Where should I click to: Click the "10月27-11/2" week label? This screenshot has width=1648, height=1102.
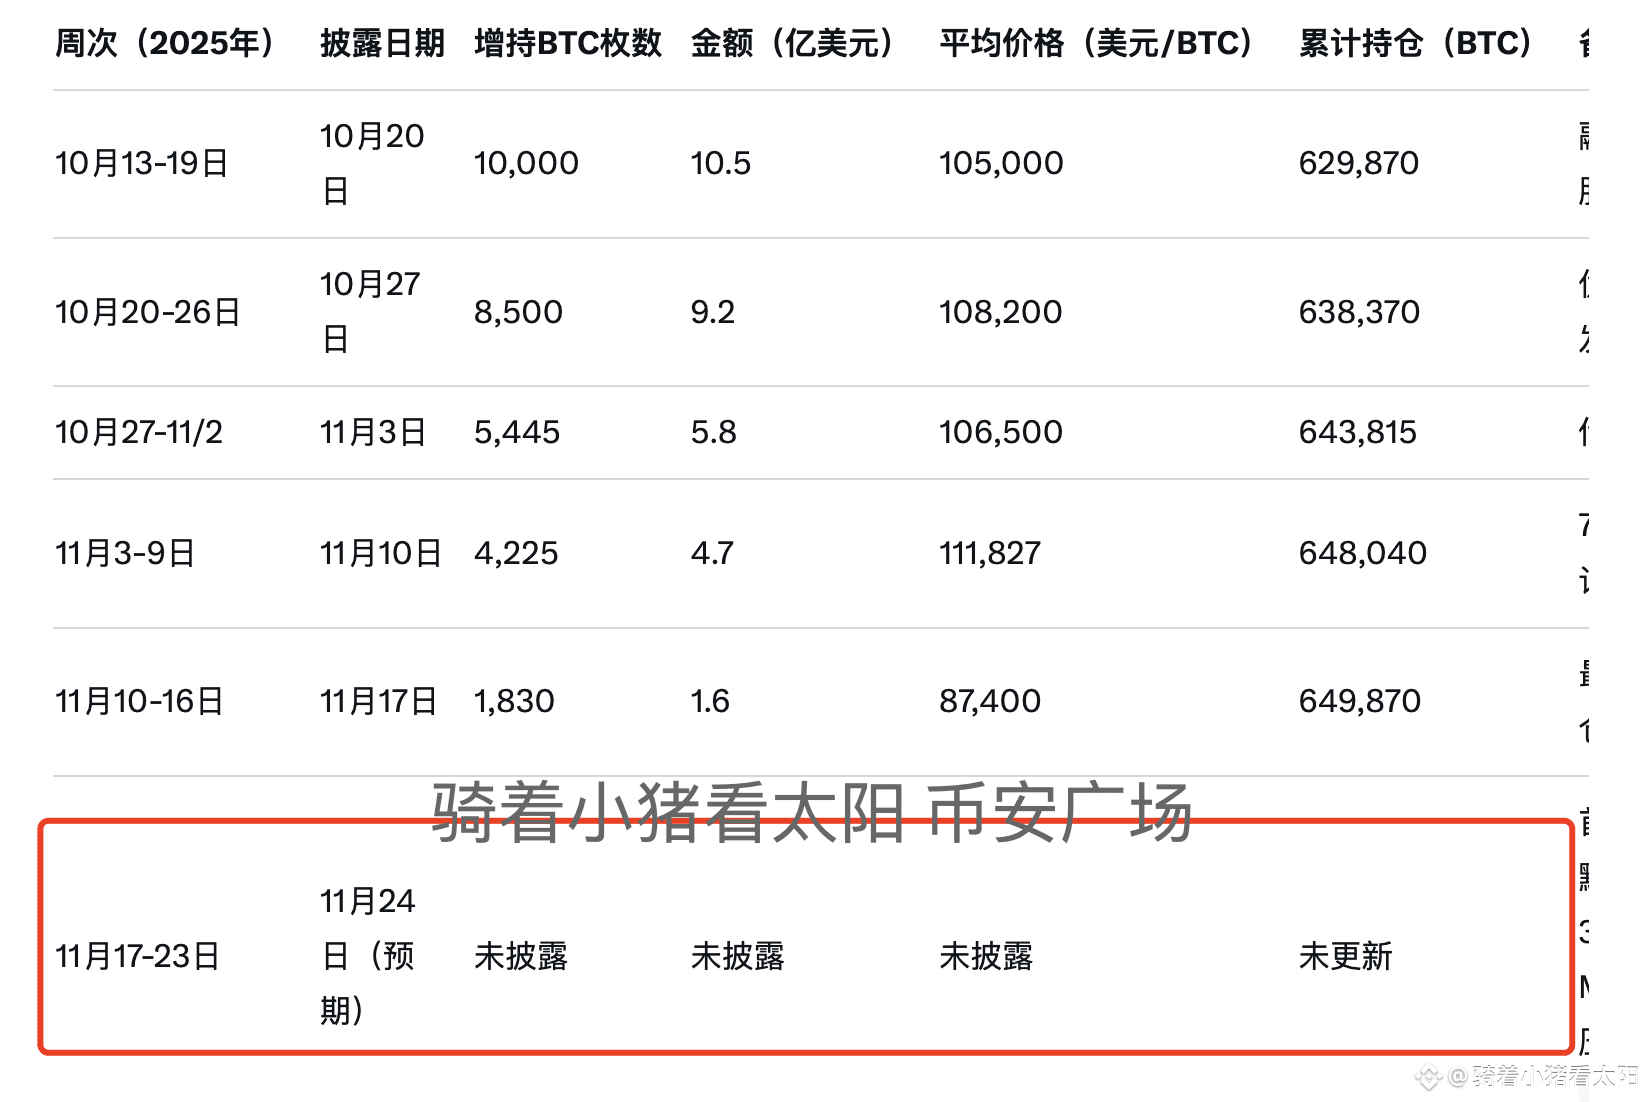point(141,432)
